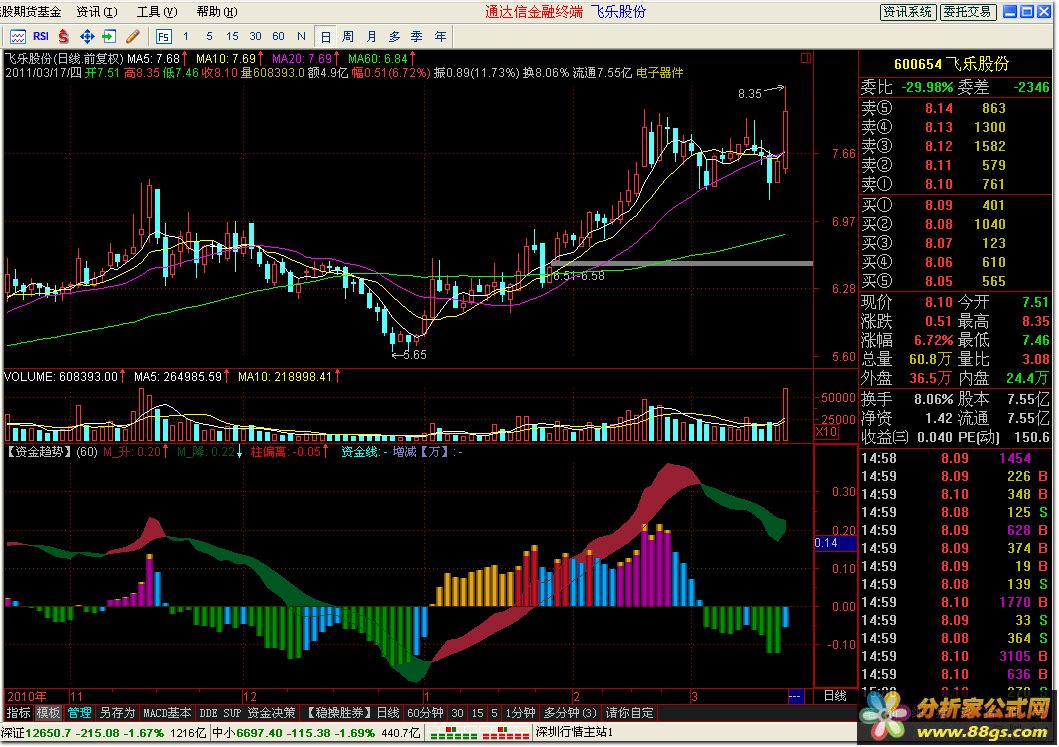This screenshot has height=747, width=1059.
Task: Open the 工具(V) menu
Action: pos(157,12)
